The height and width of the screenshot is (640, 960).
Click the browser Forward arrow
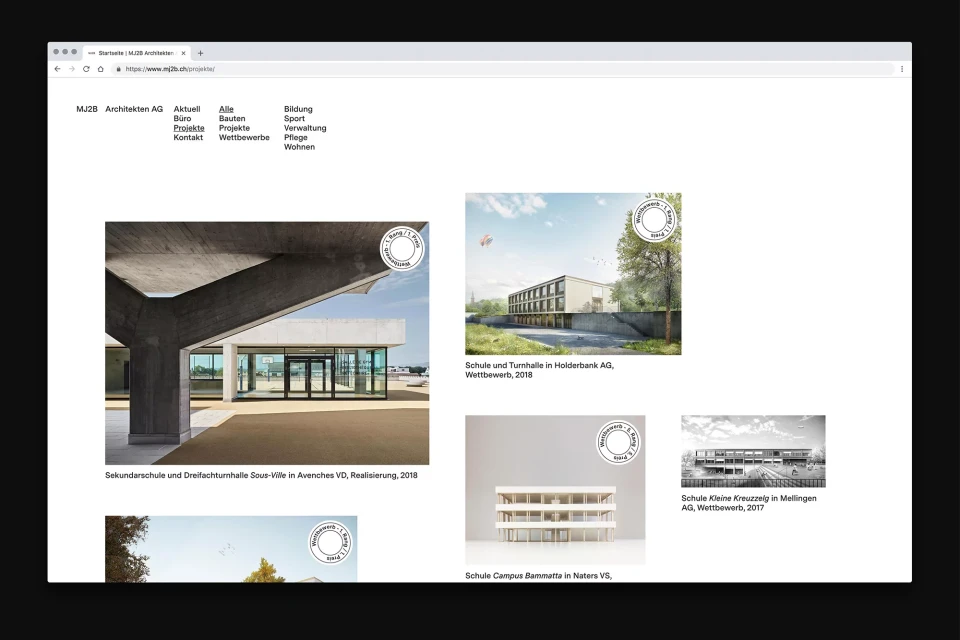pos(70,69)
